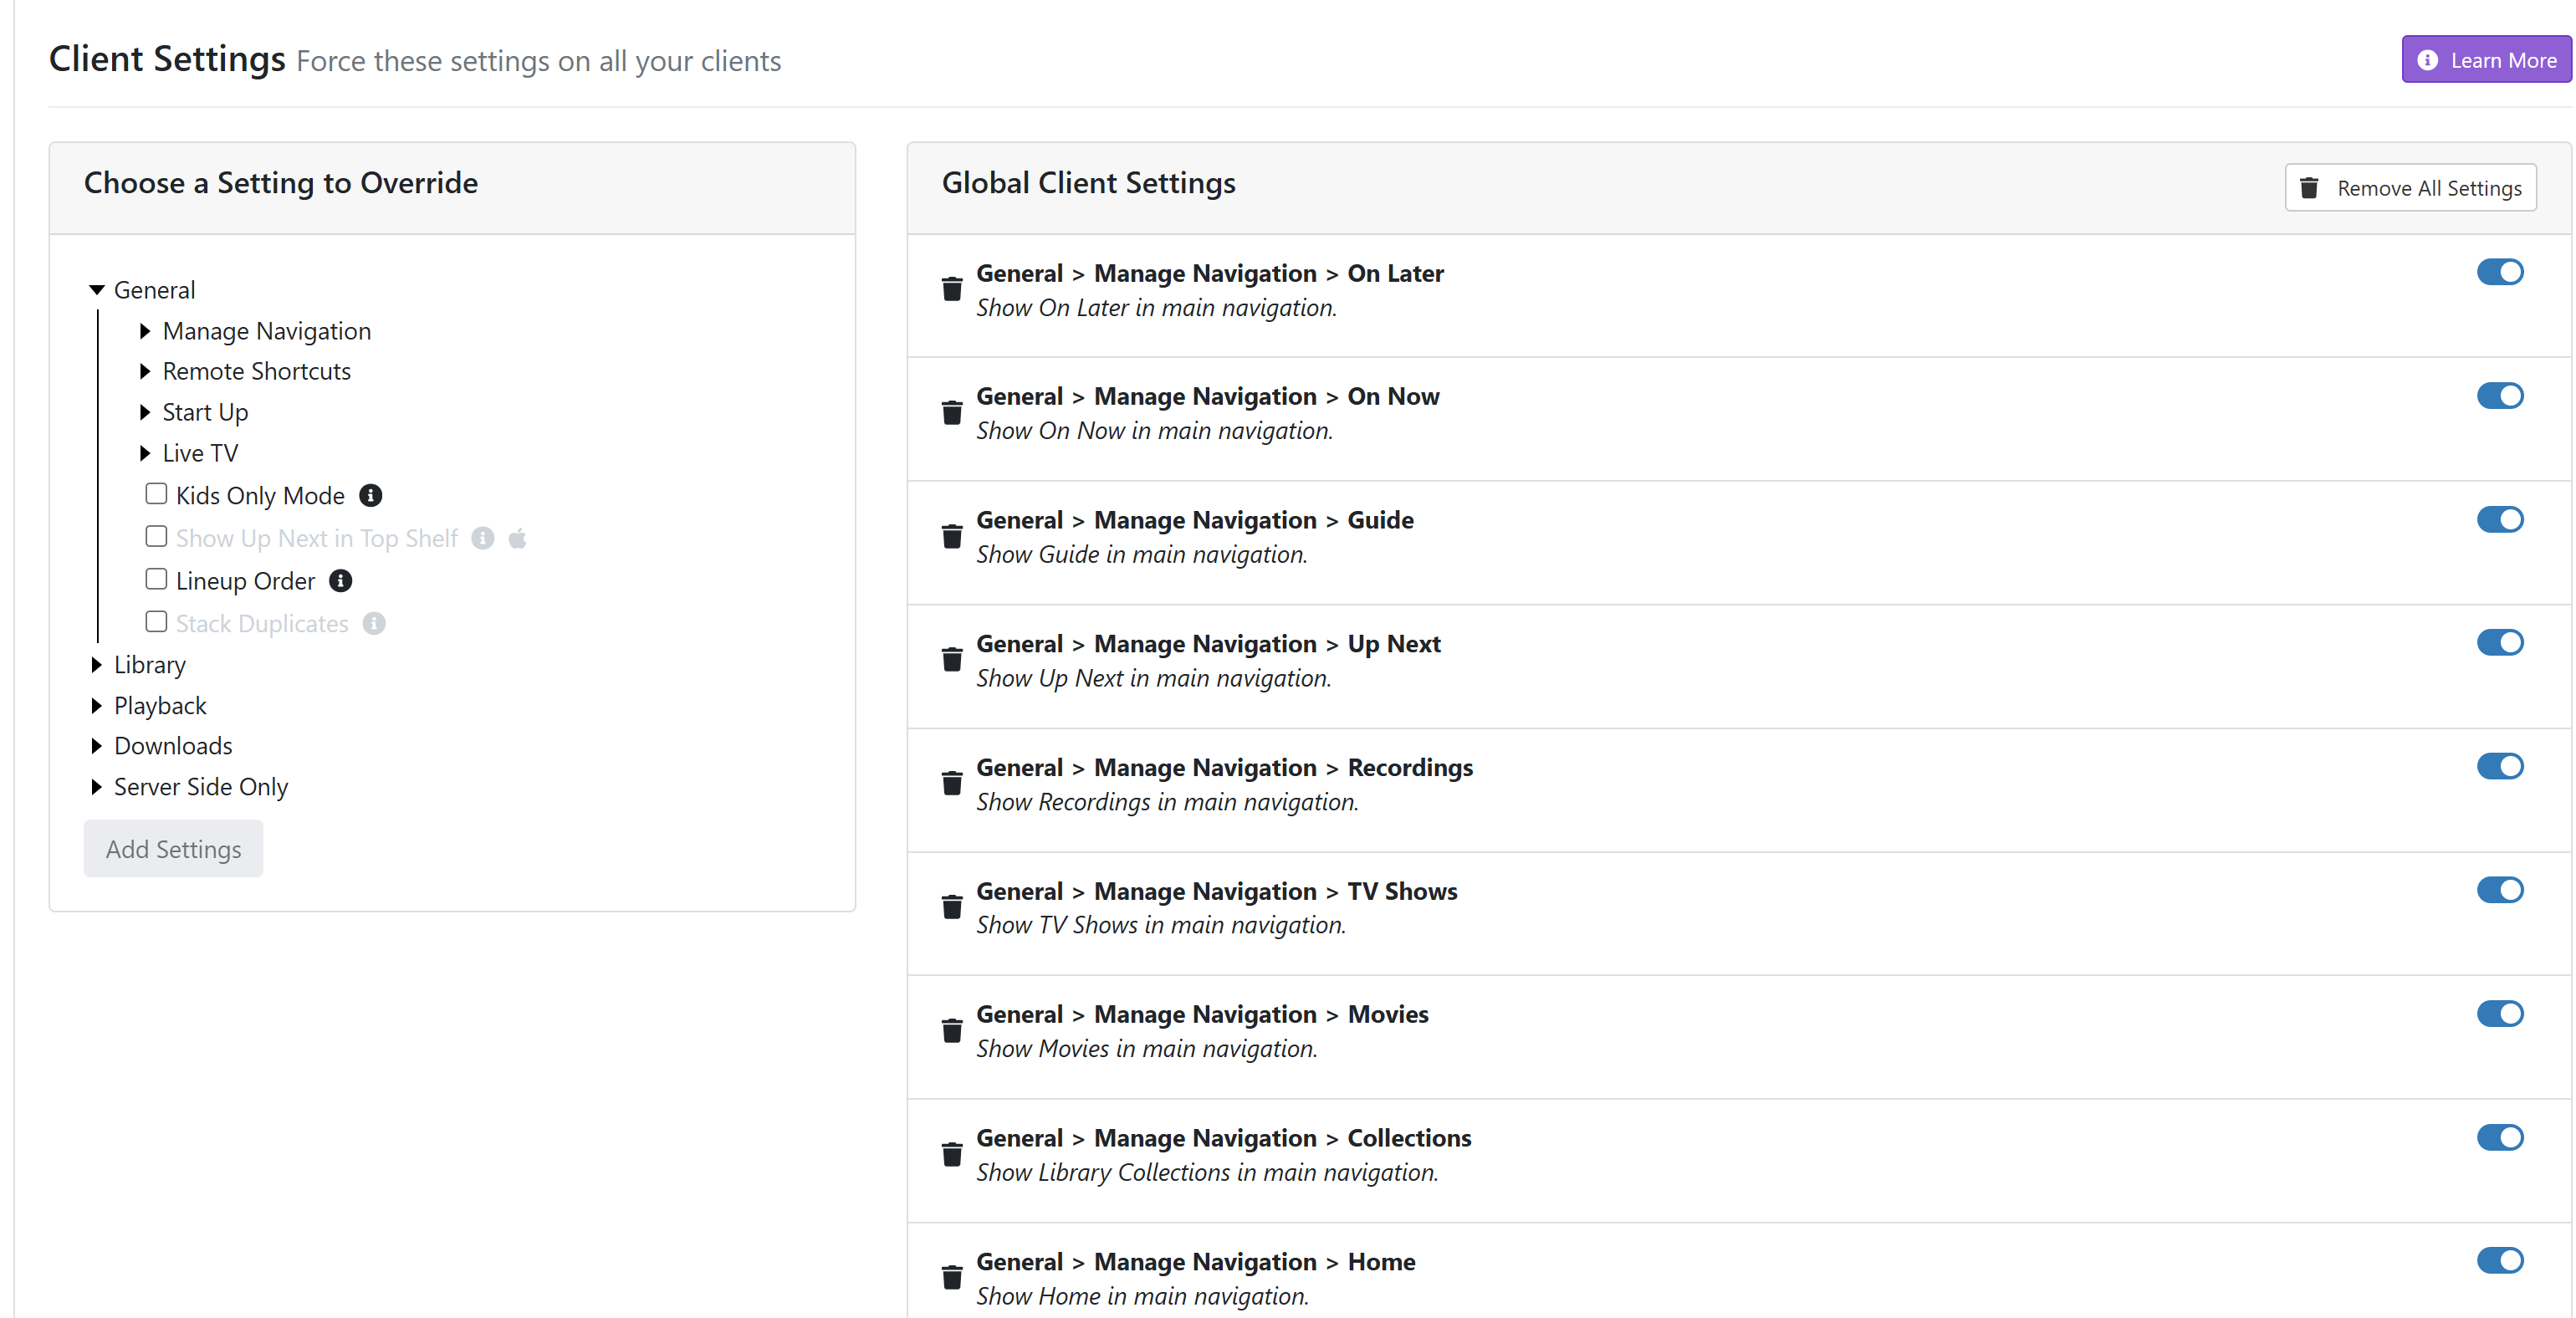Check the Kids Only Mode checkbox
This screenshot has width=2576, height=1318.
coord(156,494)
